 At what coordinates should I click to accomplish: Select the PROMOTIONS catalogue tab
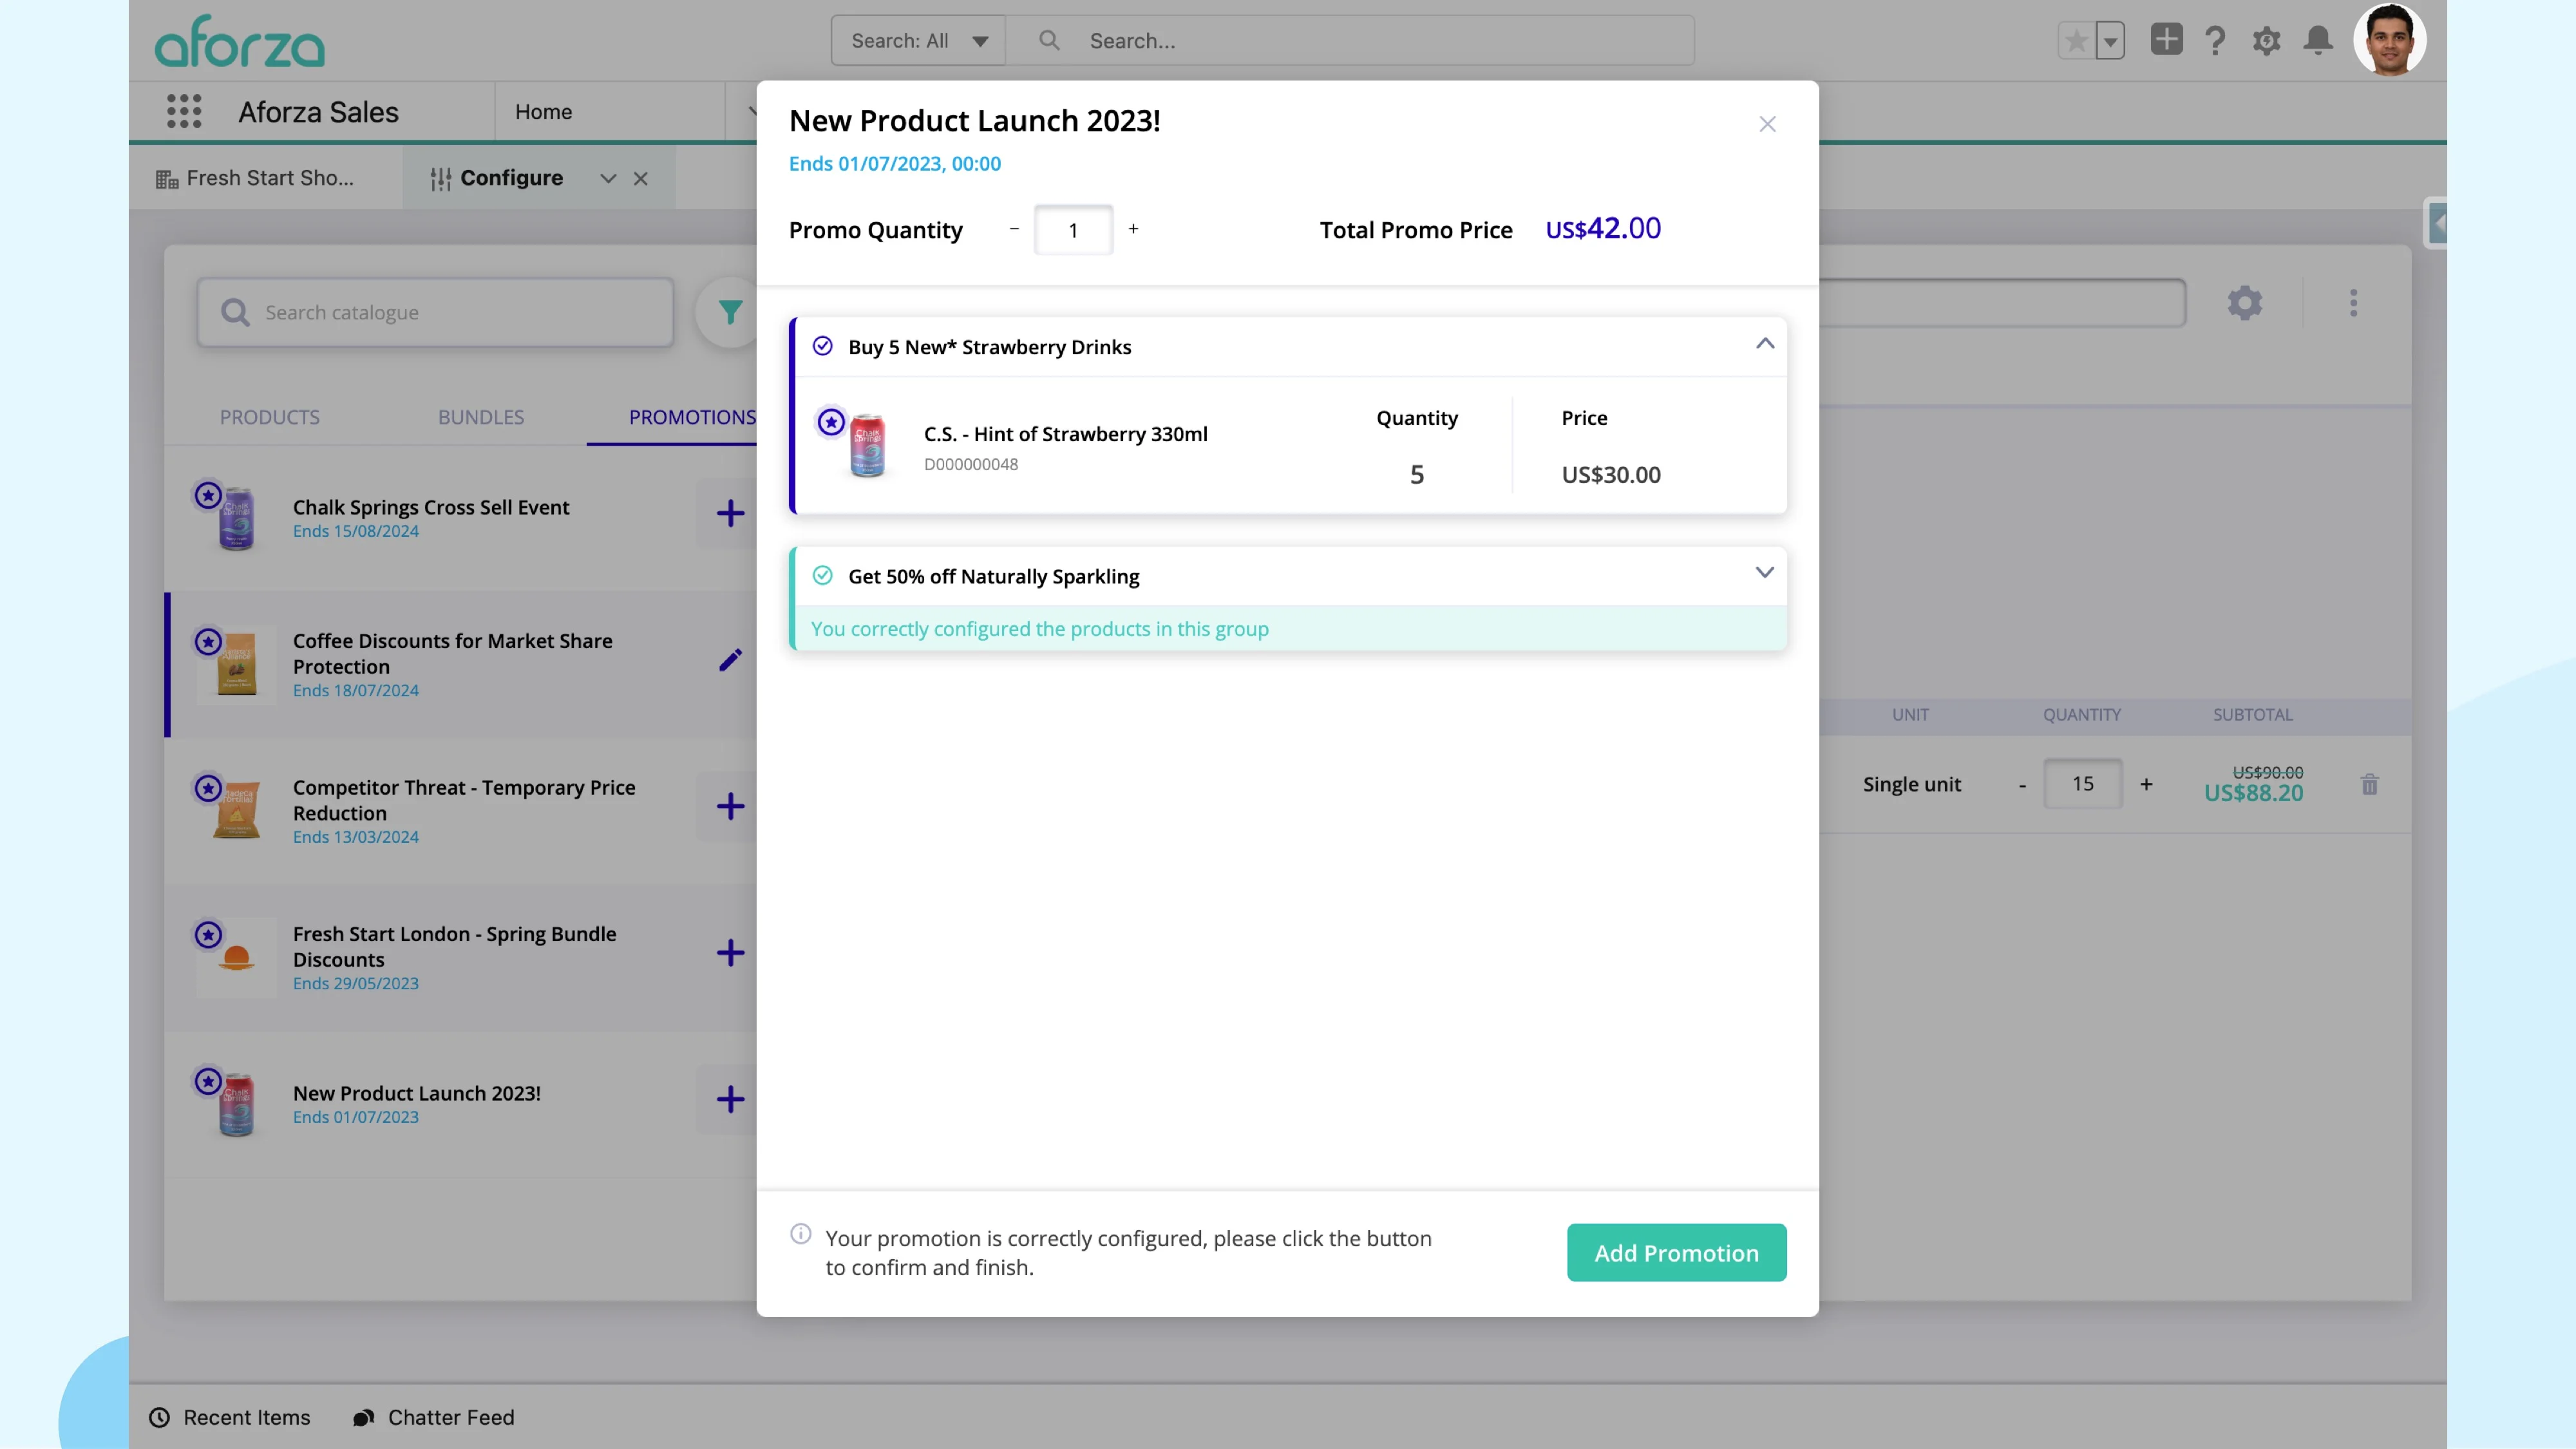pyautogui.click(x=692, y=417)
